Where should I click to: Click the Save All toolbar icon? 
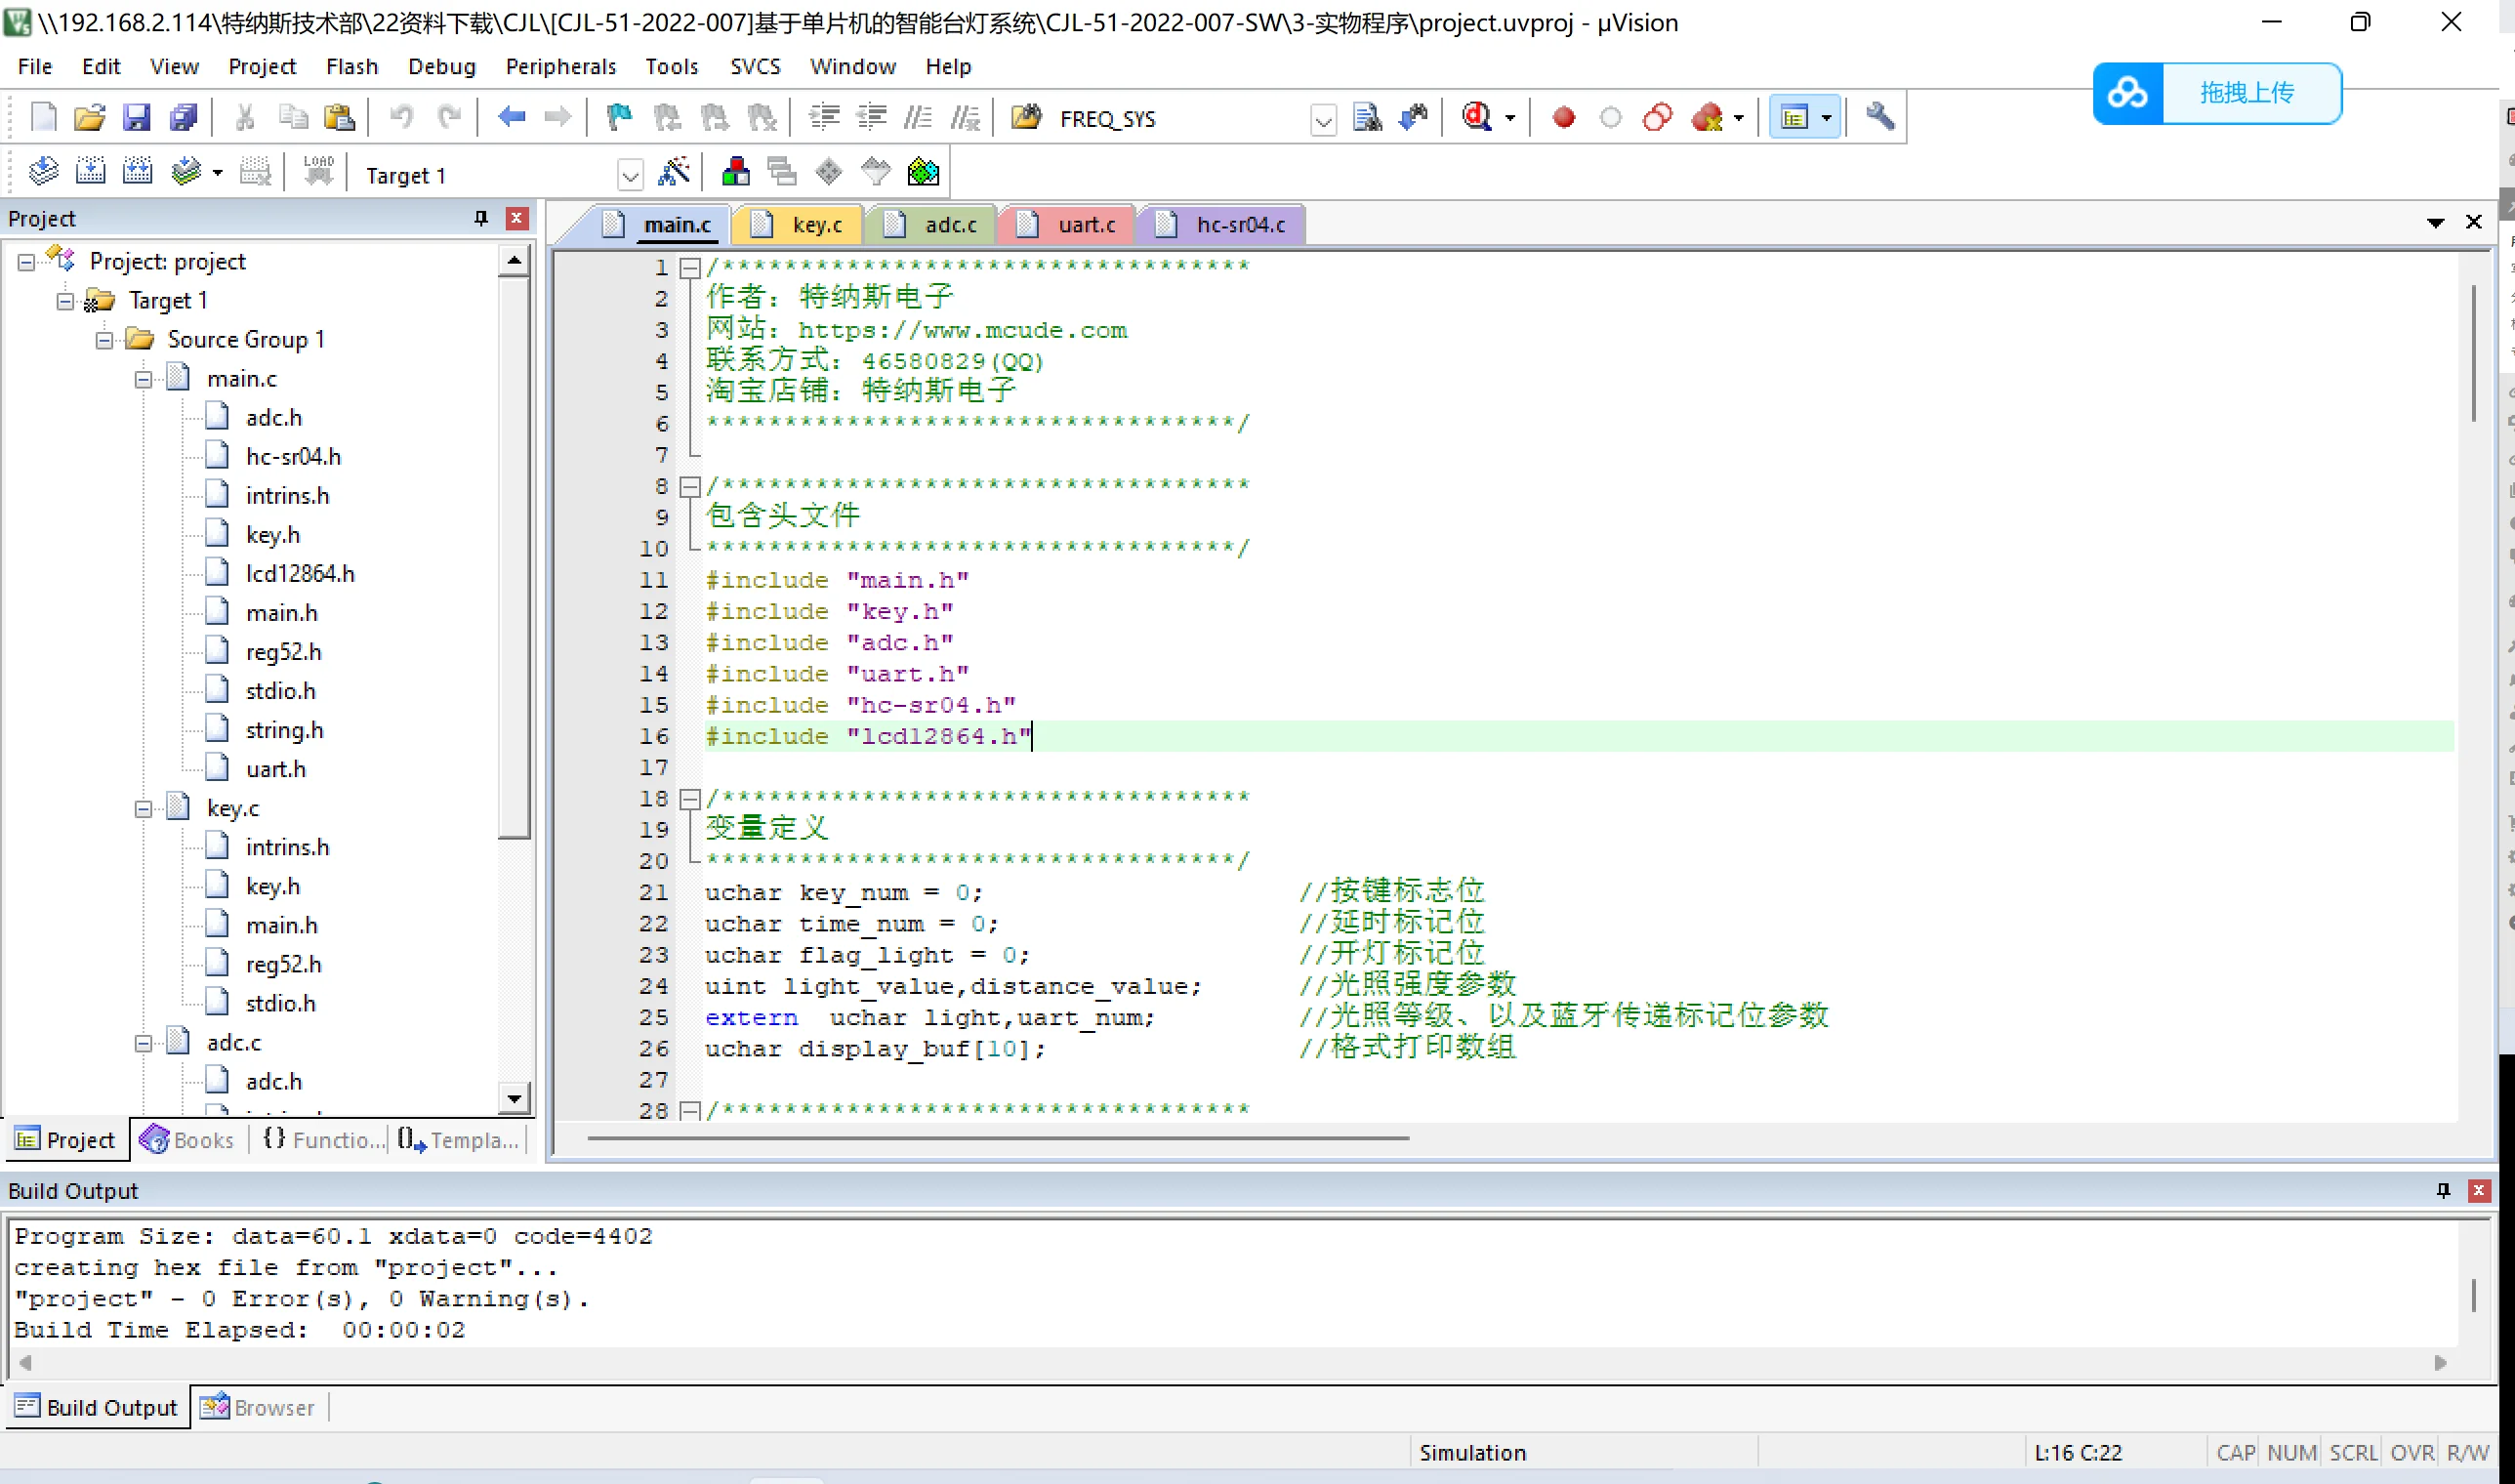184,118
